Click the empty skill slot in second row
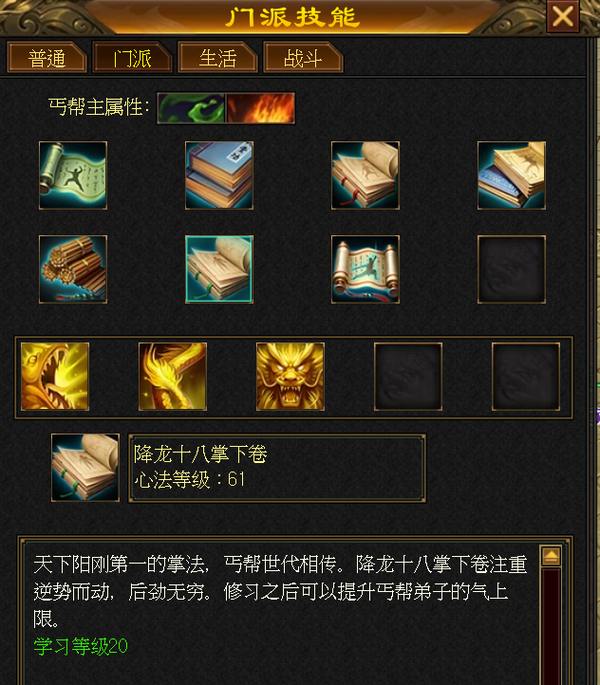Image resolution: width=600 pixels, height=685 pixels. pos(511,269)
